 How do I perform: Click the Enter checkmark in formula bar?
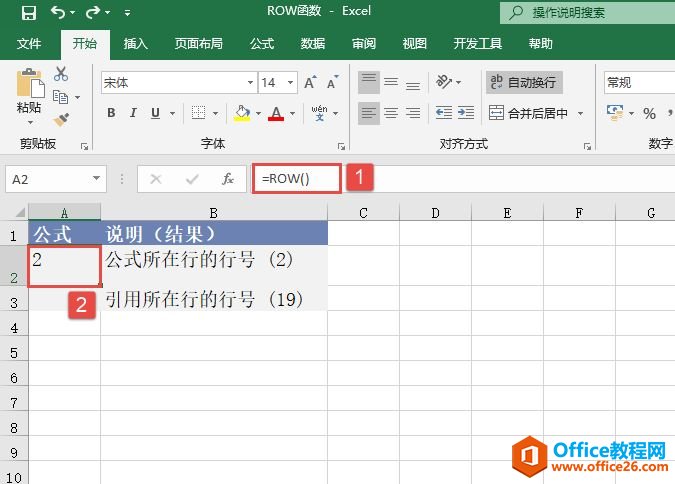(x=192, y=179)
